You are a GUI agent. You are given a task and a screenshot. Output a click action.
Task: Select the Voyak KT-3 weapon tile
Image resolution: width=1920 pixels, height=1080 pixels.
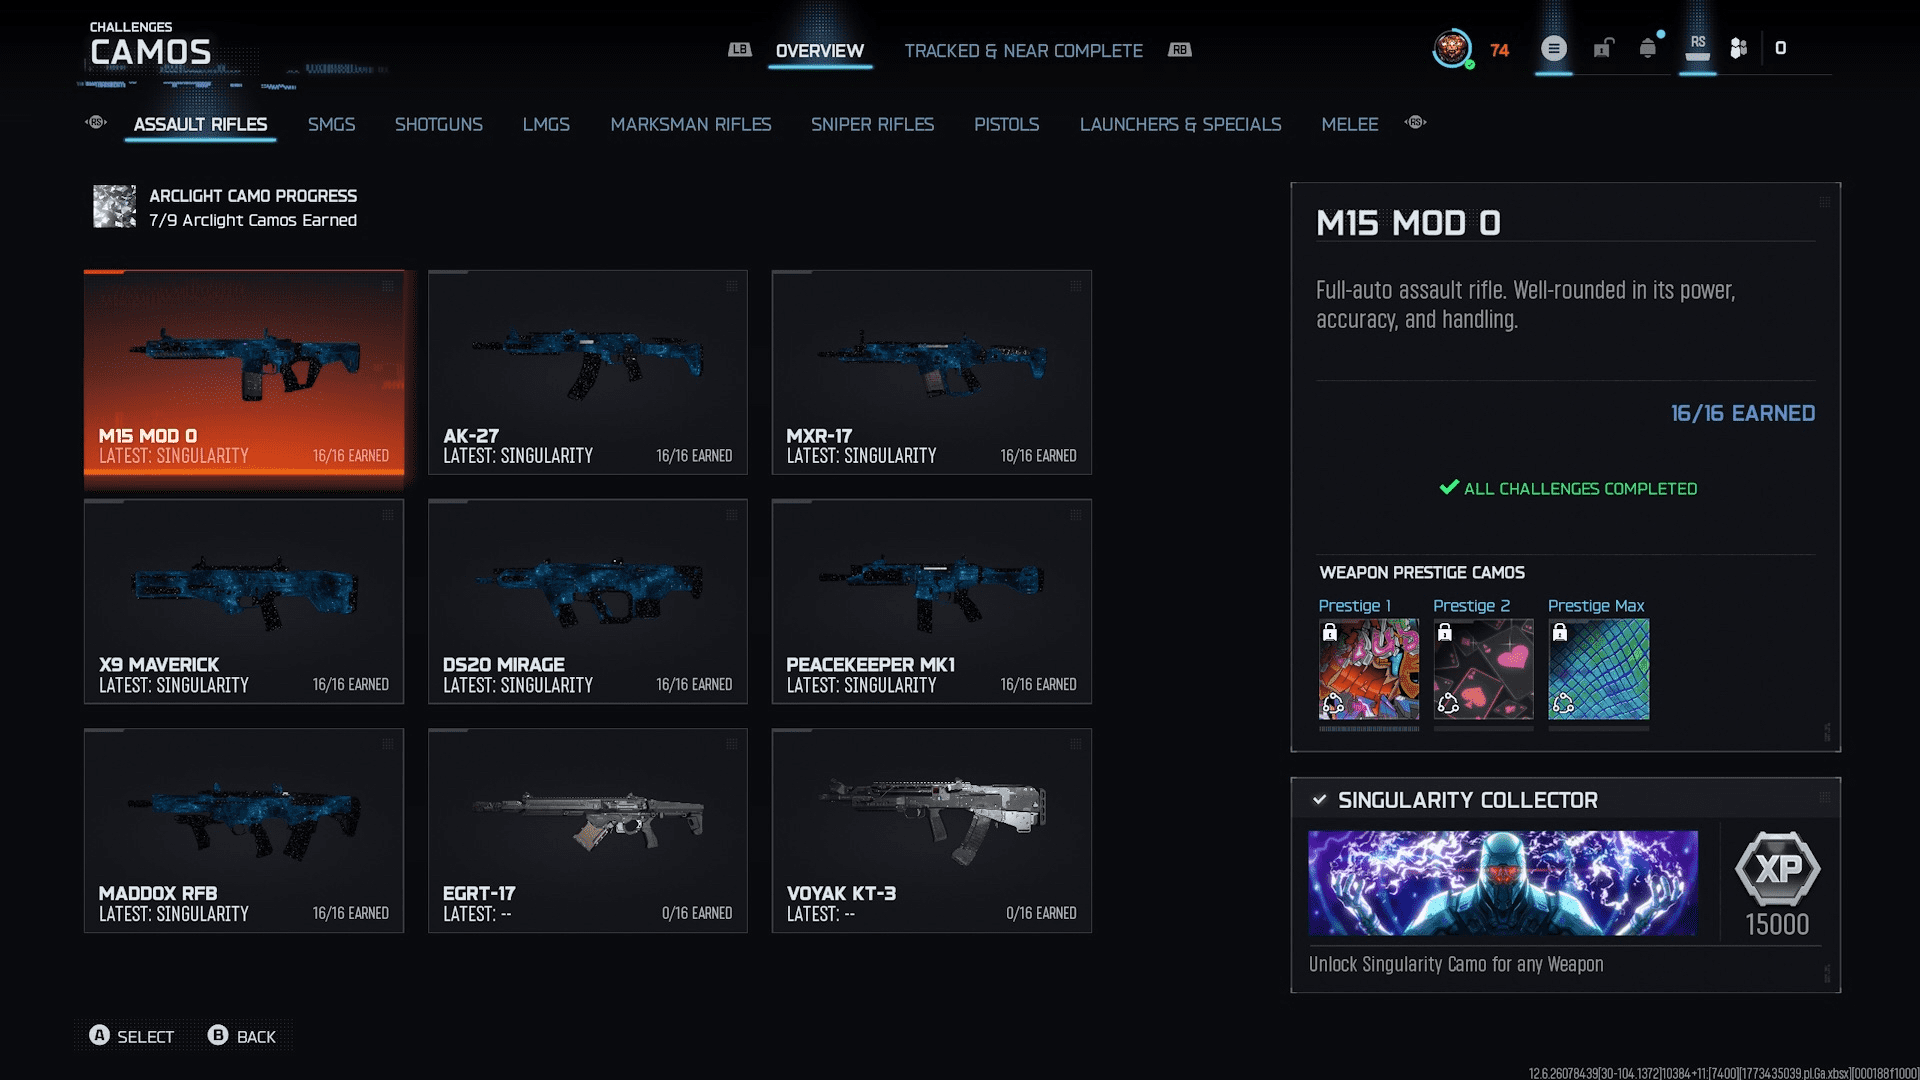pyautogui.click(x=932, y=831)
